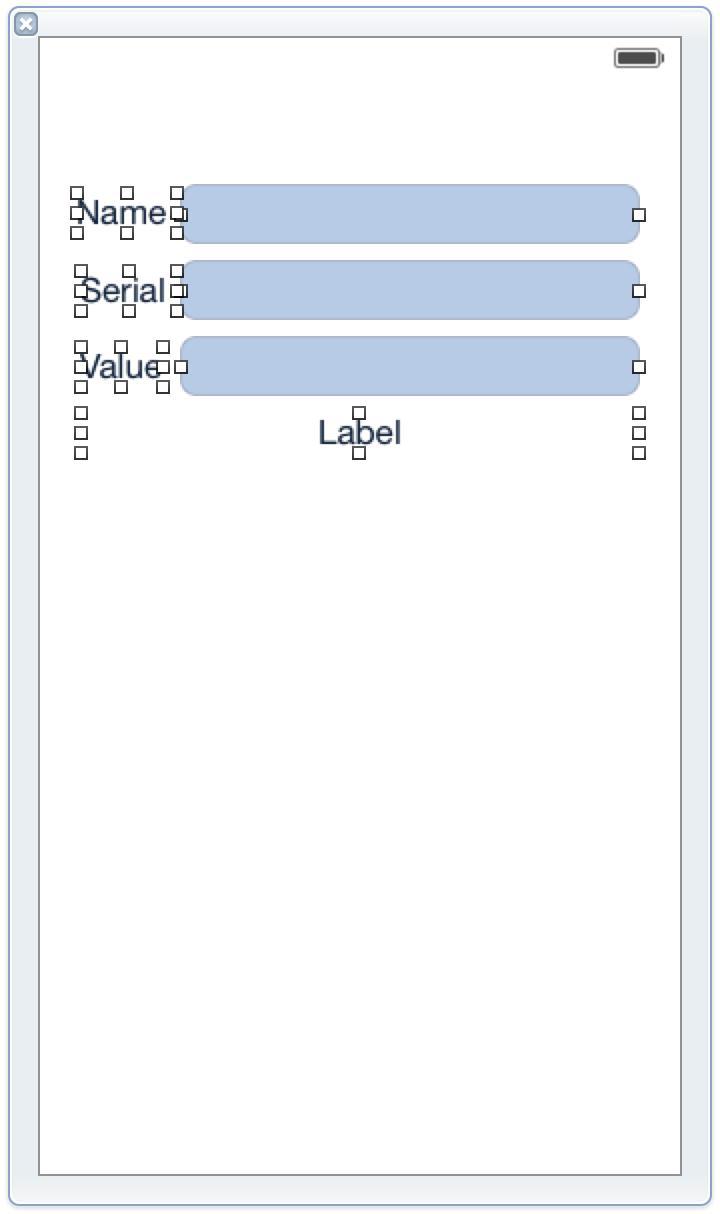Click the battery icon in the status bar
720x1214 pixels.
point(639,58)
